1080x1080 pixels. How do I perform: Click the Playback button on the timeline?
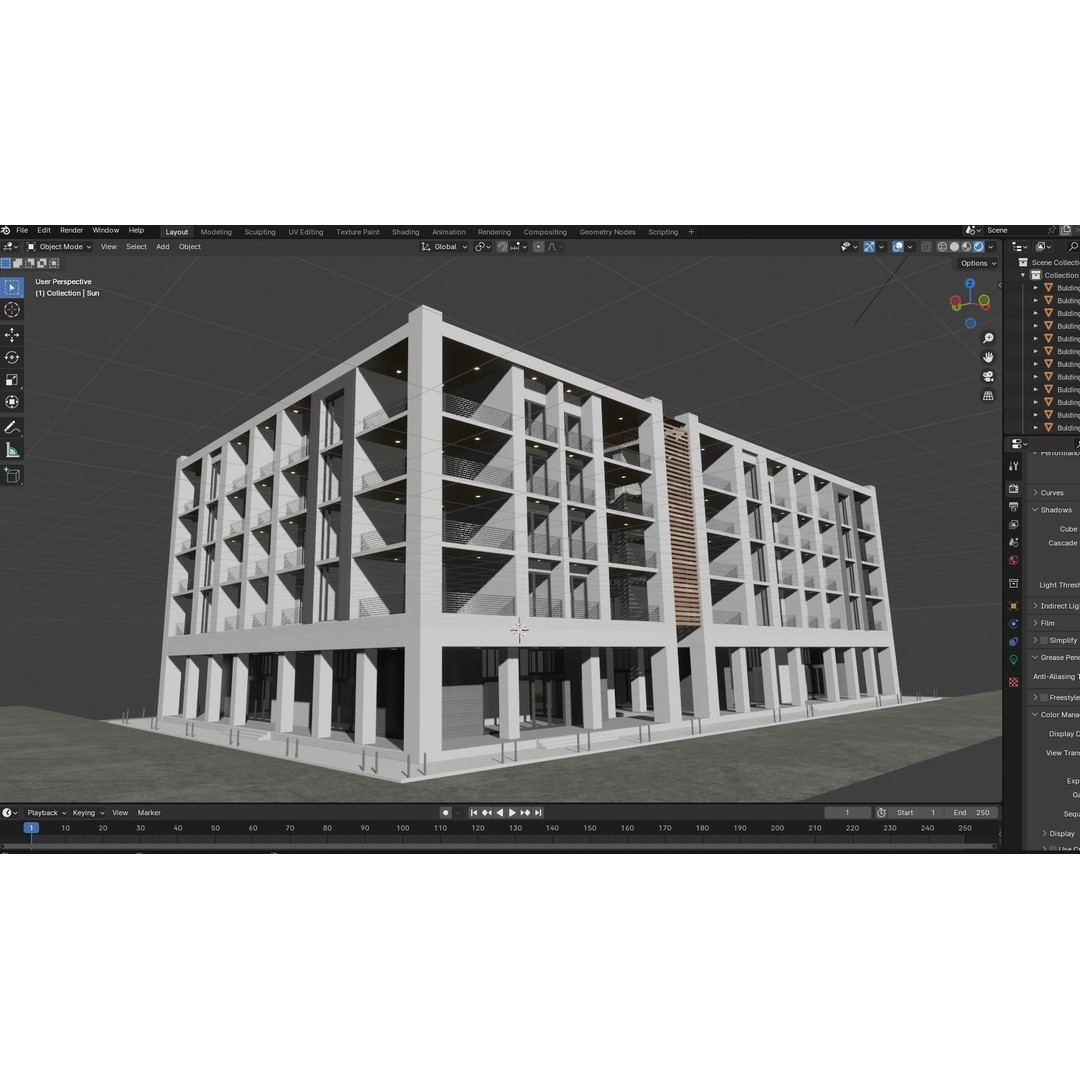[x=44, y=812]
